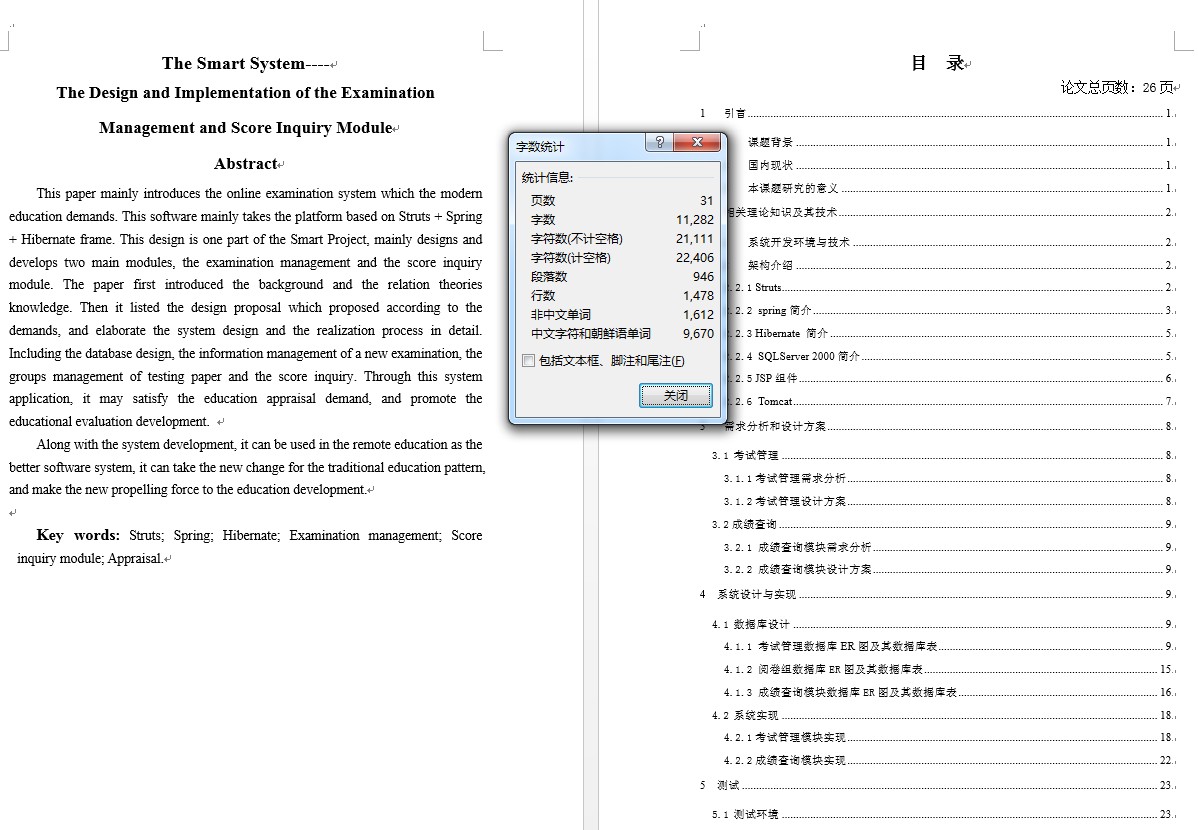Go to 4.2.2 成绩查询模块实现 entry
1198x830 pixels.
tap(949, 760)
